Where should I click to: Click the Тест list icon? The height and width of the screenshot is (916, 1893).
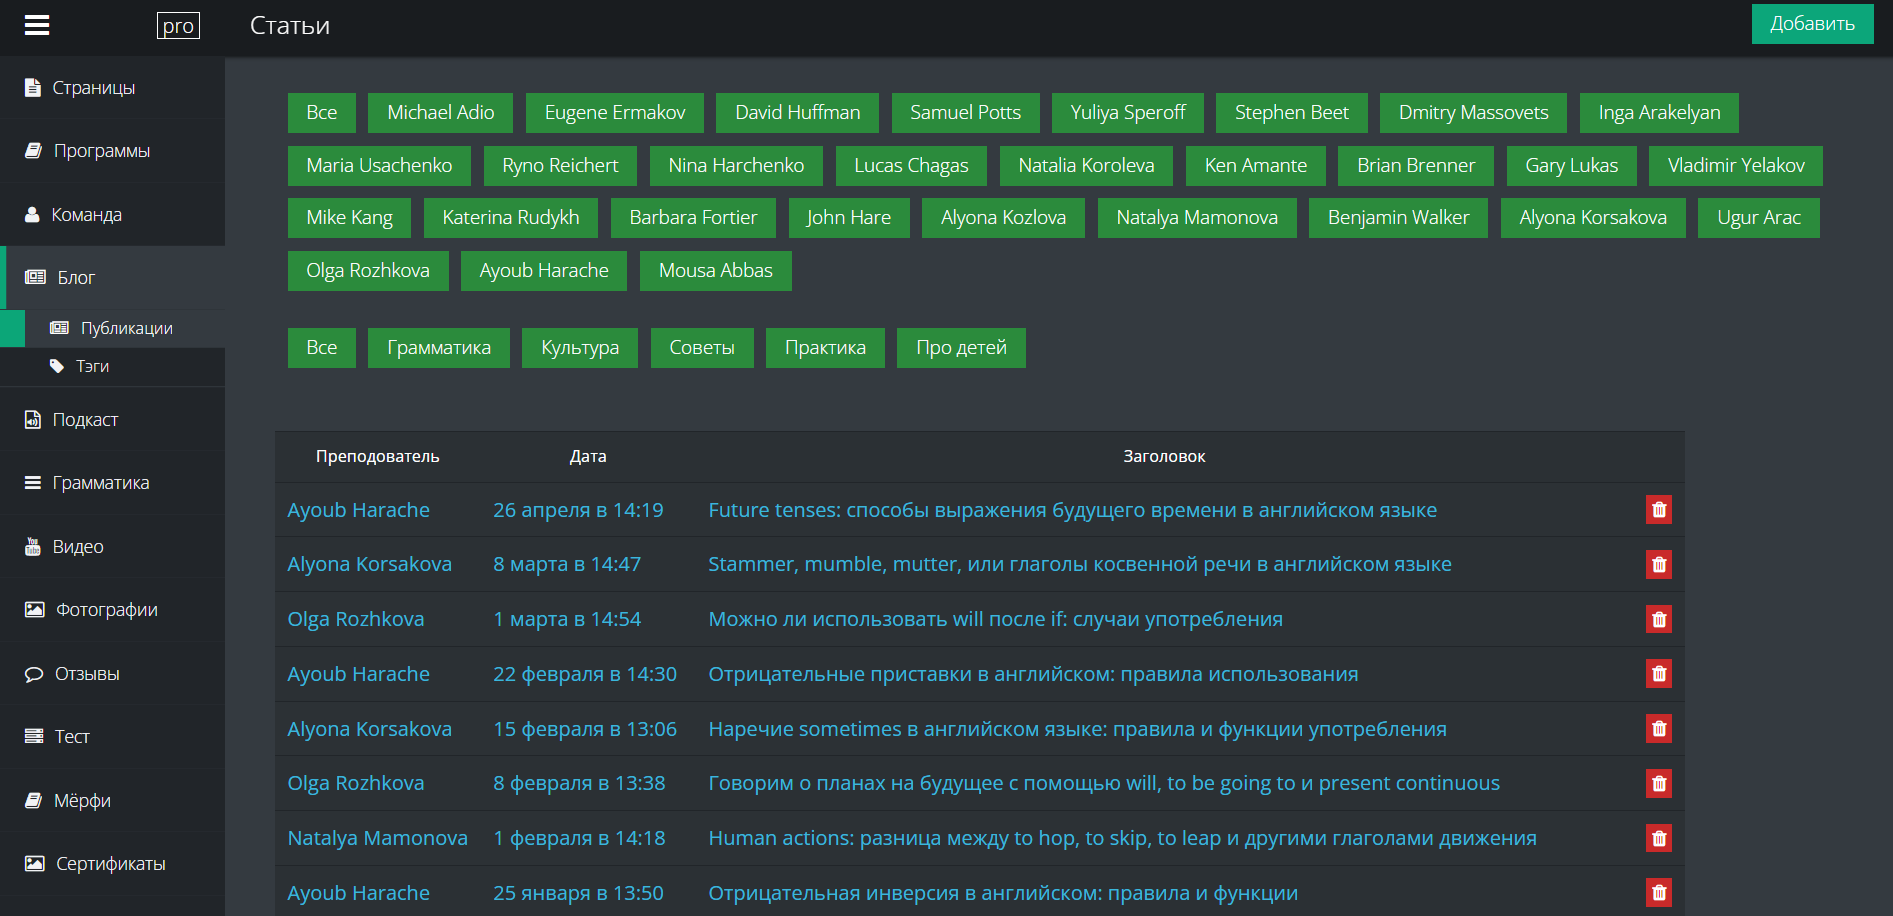34,736
